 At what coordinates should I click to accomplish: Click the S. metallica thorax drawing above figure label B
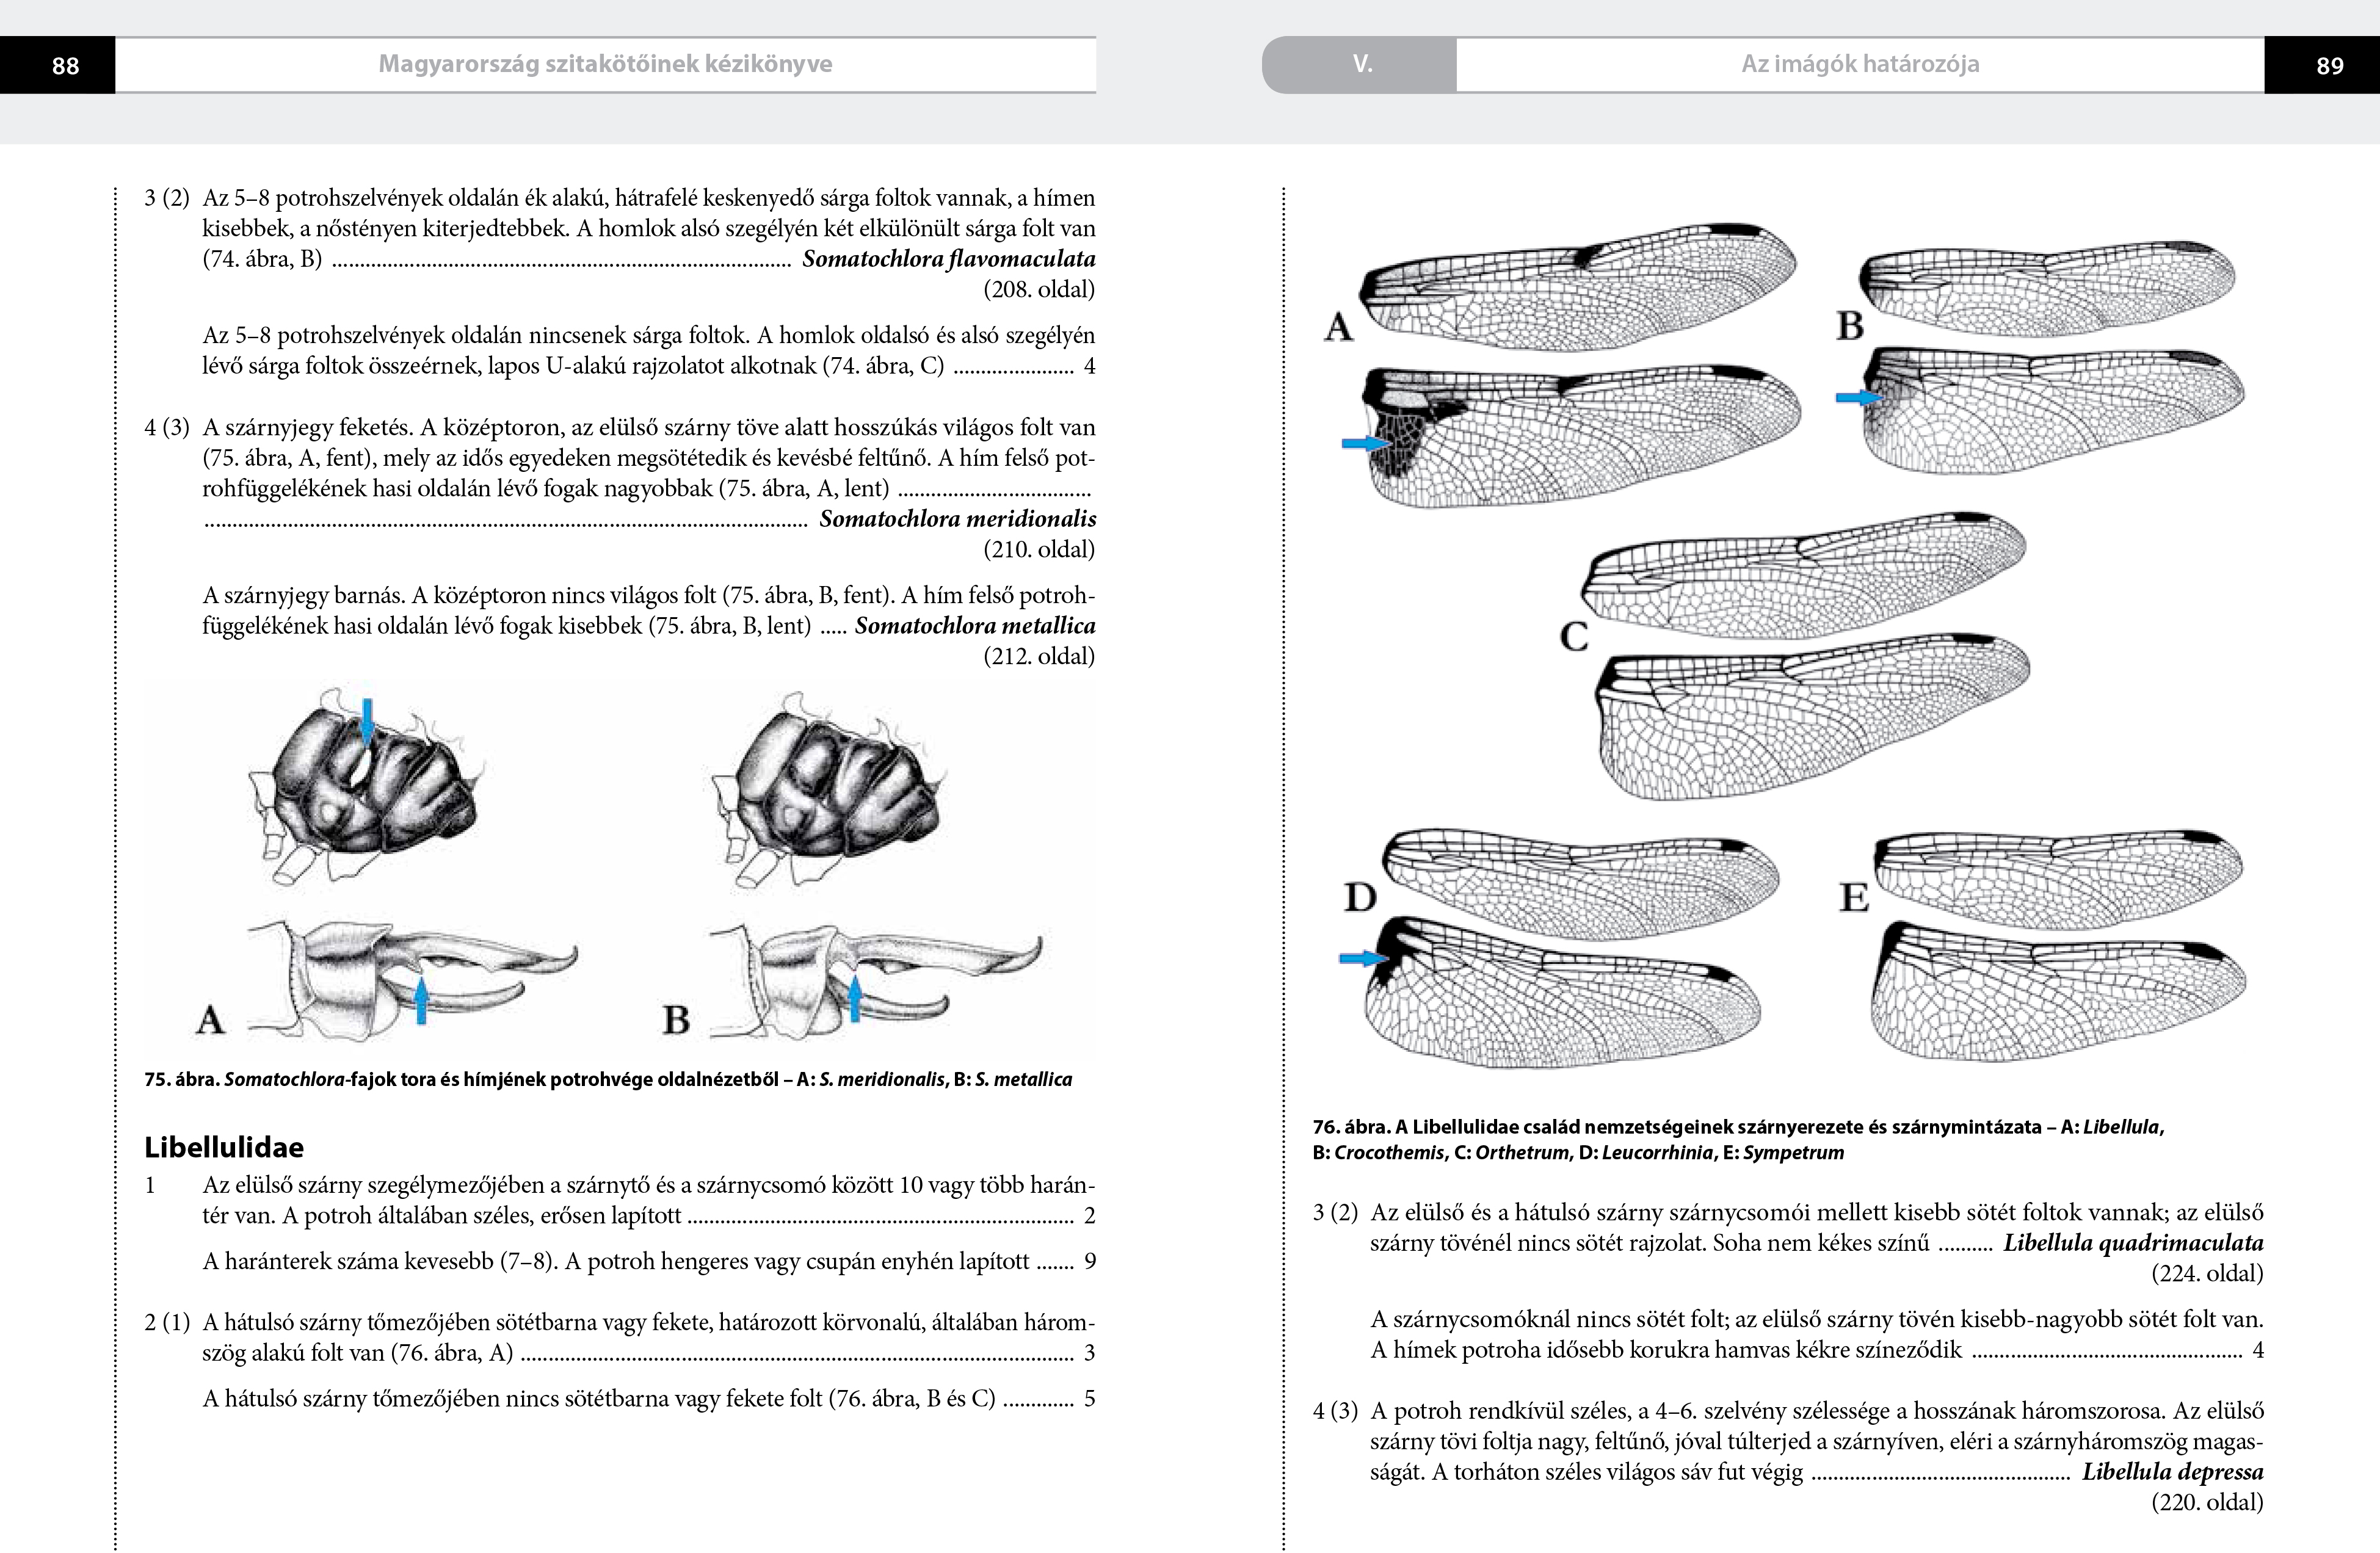[x=830, y=788]
